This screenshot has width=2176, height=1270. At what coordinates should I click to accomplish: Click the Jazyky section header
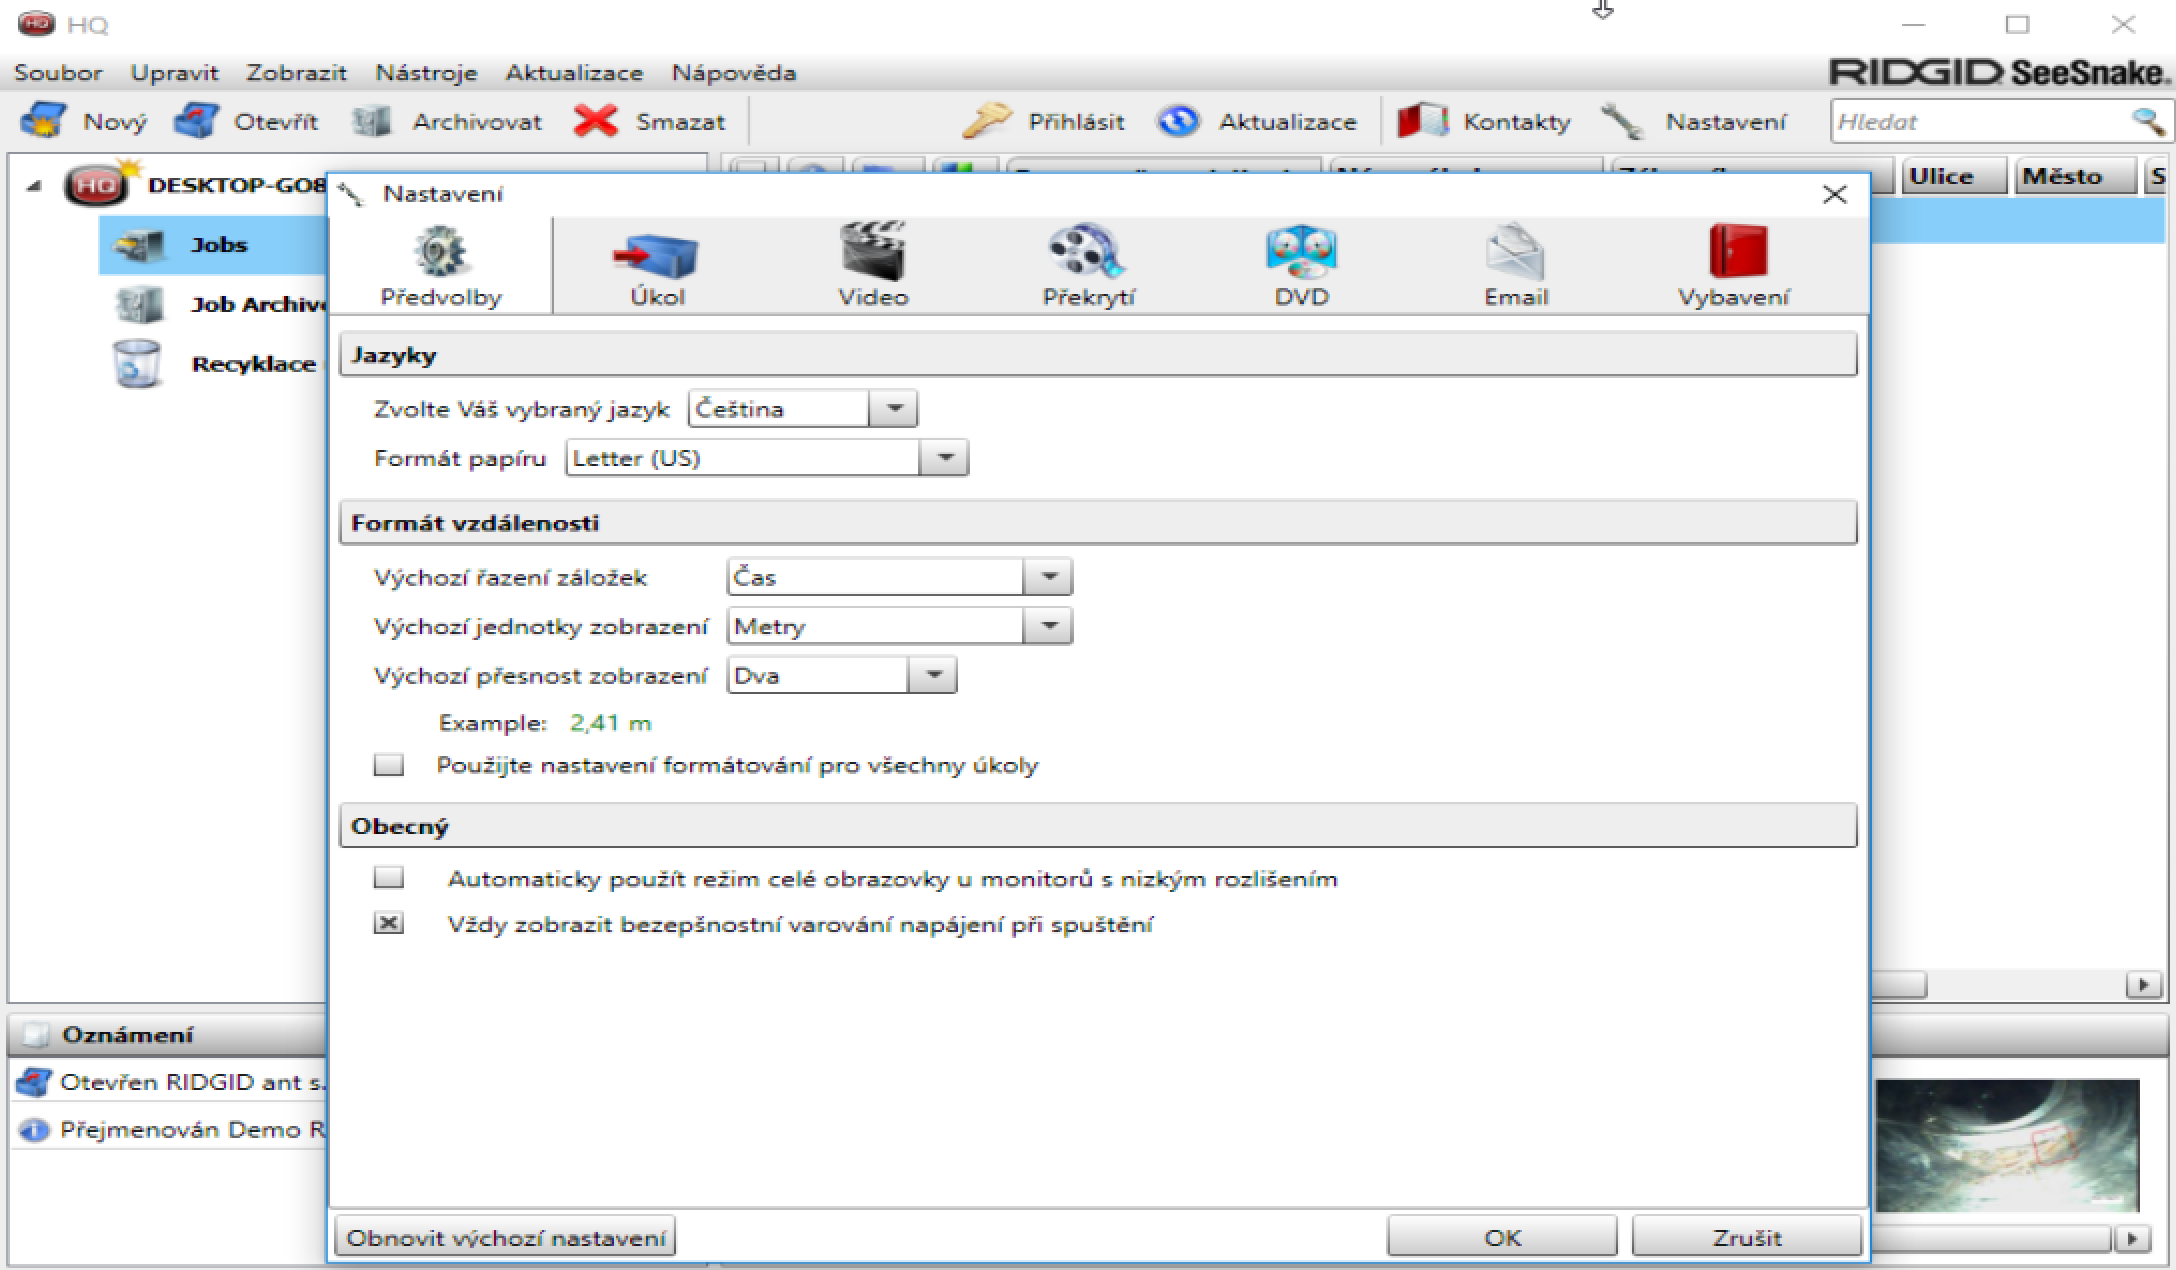coord(1098,355)
